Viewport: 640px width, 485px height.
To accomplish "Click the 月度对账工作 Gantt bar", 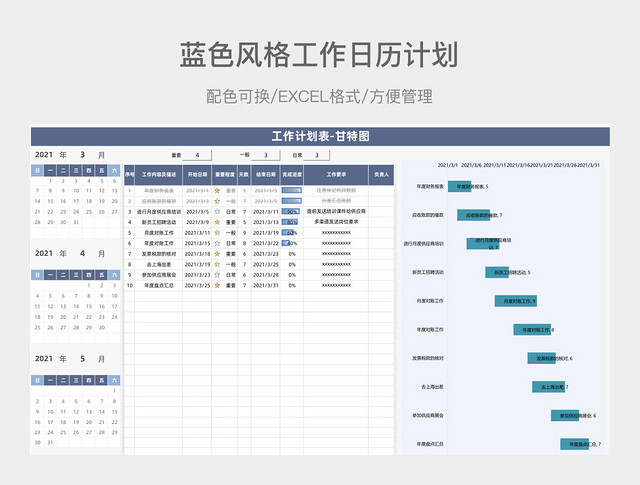I will tap(516, 301).
